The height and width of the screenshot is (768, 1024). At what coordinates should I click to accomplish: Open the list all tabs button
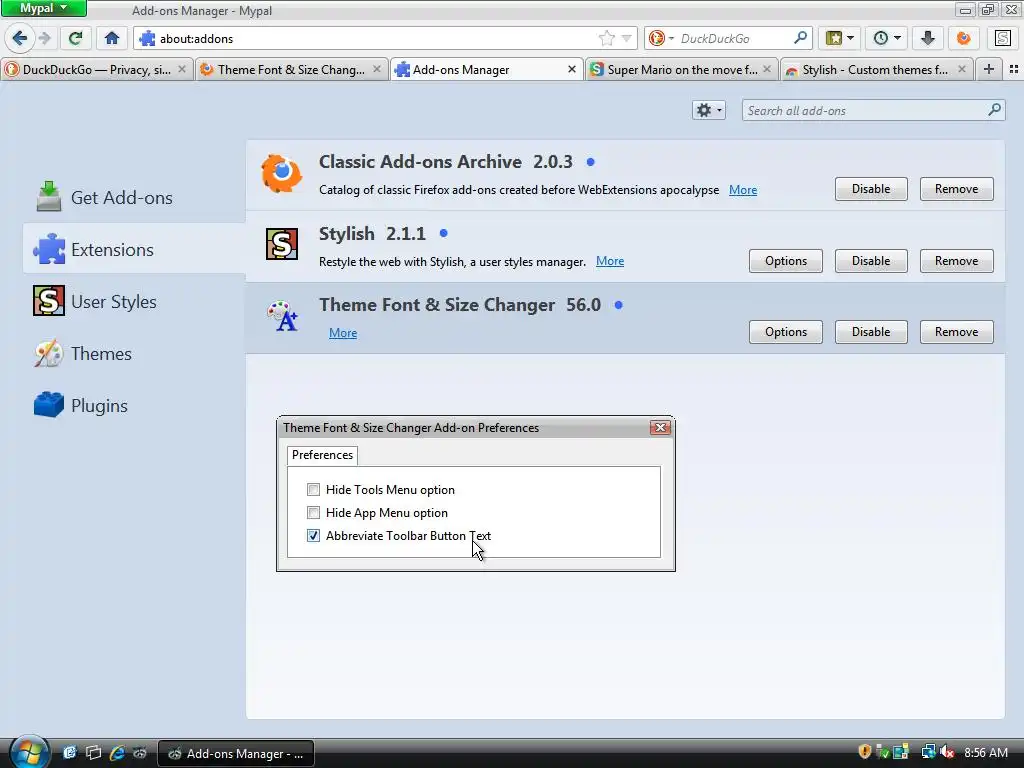pos(1014,69)
